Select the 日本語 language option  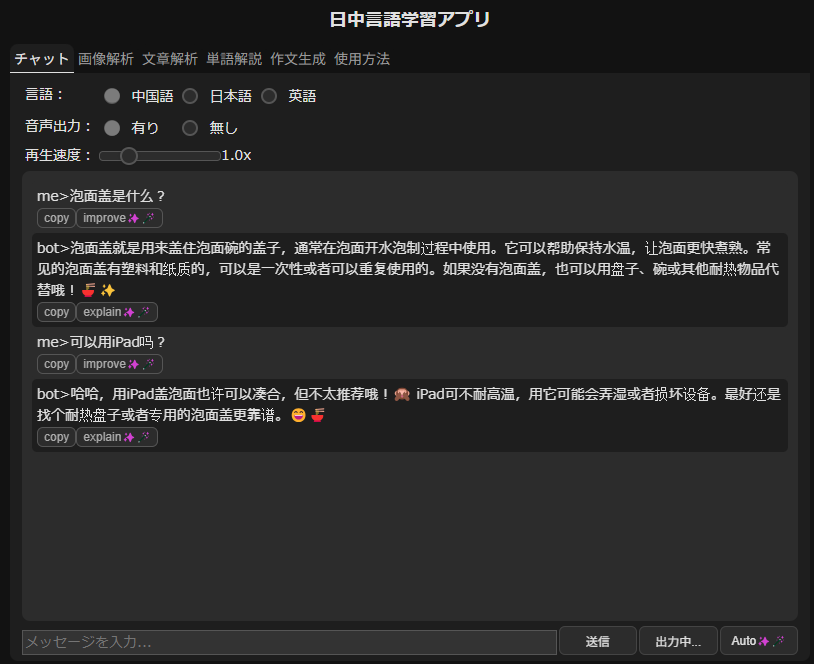pyautogui.click(x=191, y=96)
